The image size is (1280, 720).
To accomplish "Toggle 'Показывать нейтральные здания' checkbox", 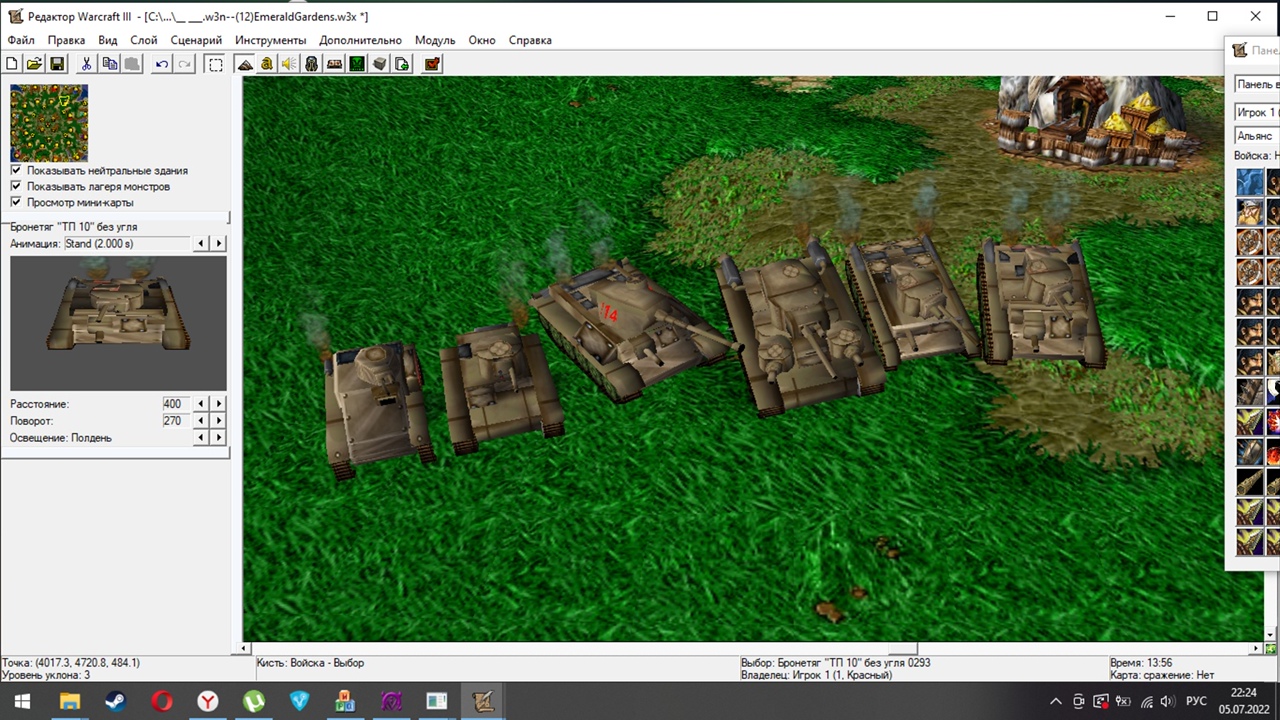I will [16, 171].
